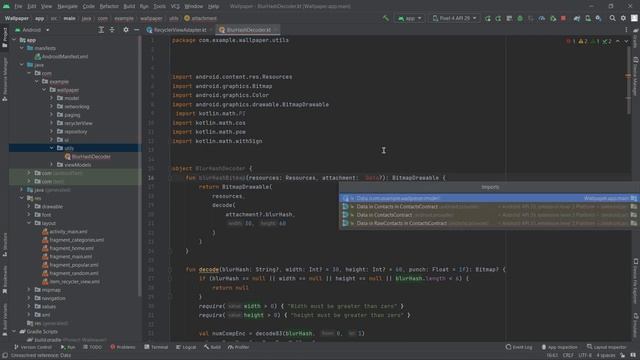Screen dimensions: 640x360
Task: Click the Make Project hammer icon
Action: (x=385, y=18)
